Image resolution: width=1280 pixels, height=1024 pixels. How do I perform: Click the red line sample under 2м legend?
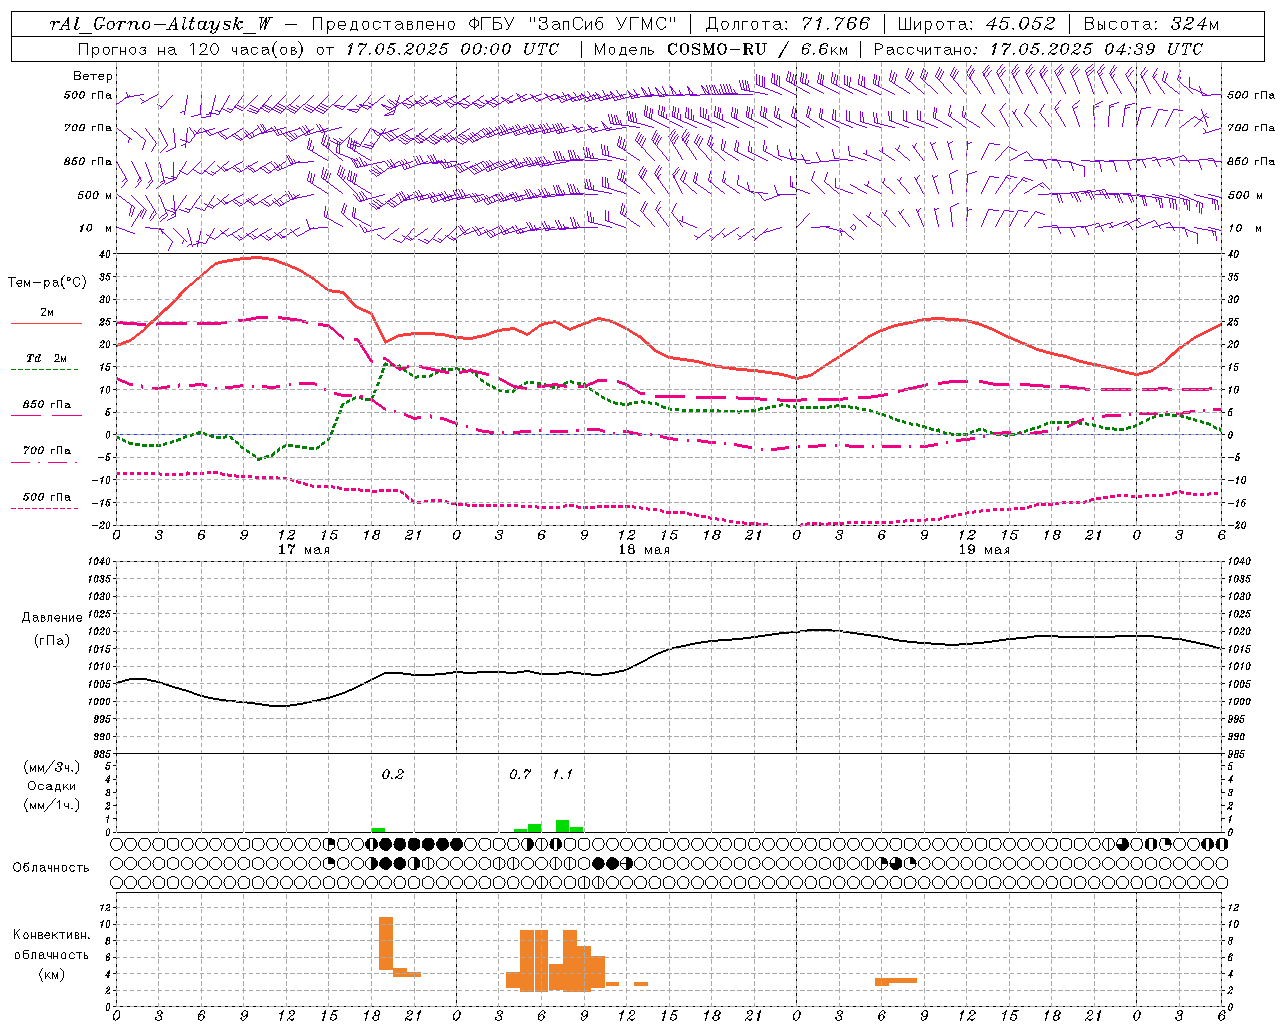pyautogui.click(x=46, y=324)
